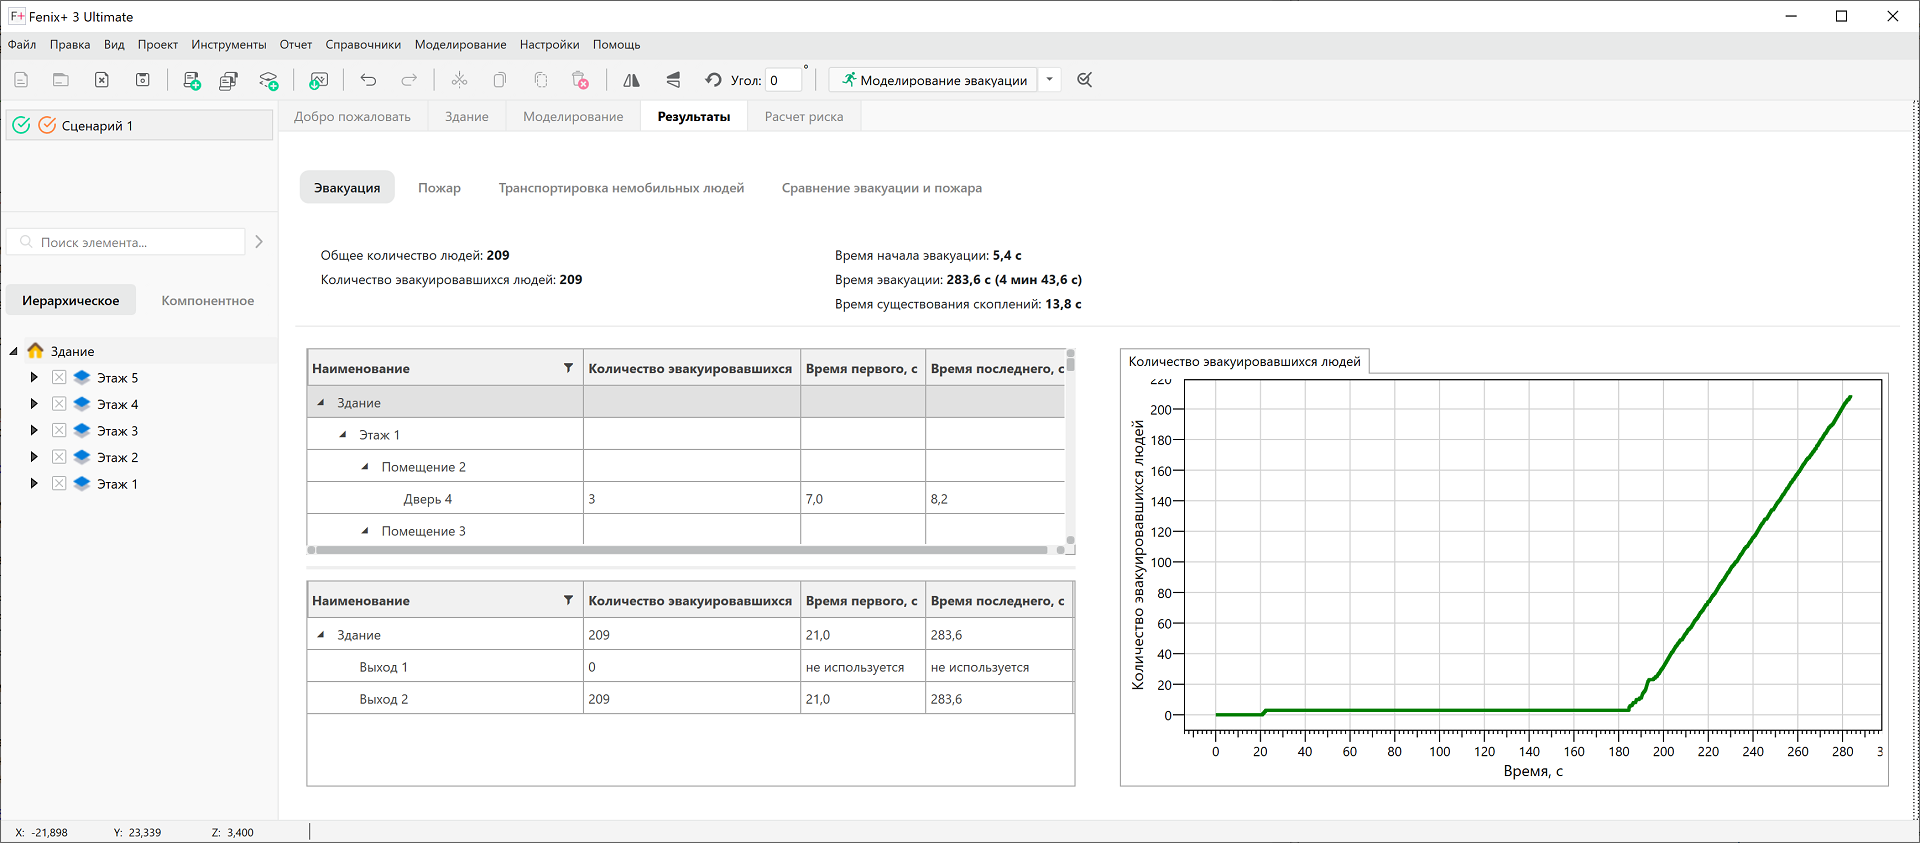Select Сценарий 1 in the scenario list
The width and height of the screenshot is (1920, 843).
[139, 125]
